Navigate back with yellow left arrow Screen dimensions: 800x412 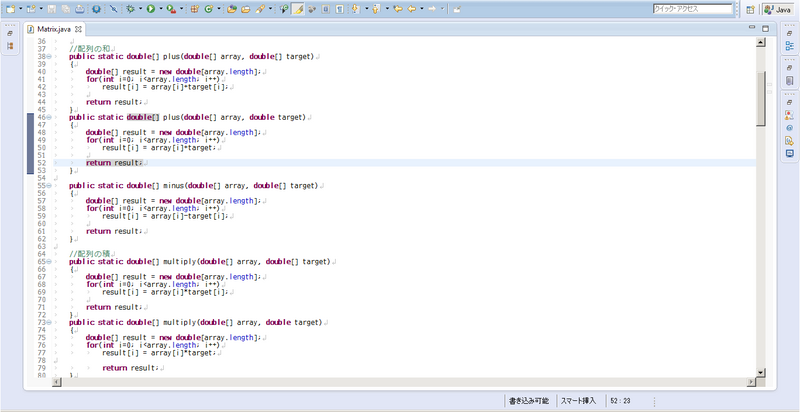[412, 9]
